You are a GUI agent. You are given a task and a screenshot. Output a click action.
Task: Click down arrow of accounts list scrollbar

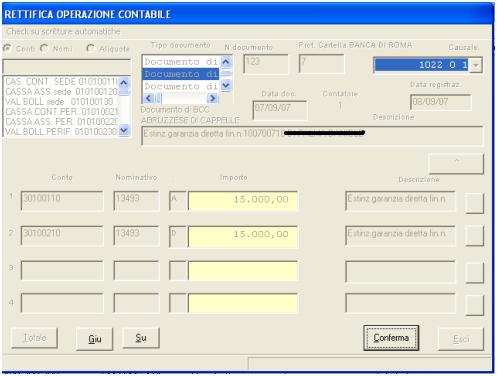[124, 131]
